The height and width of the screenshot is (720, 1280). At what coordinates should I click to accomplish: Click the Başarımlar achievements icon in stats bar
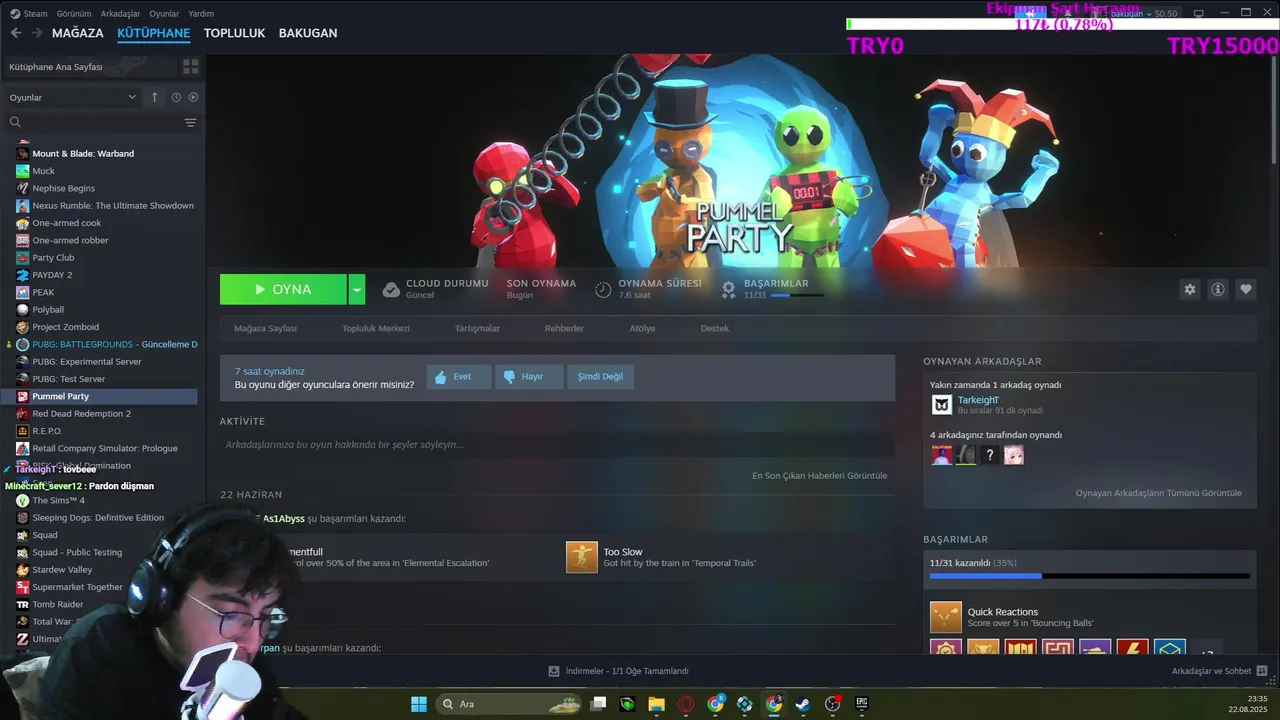(729, 289)
